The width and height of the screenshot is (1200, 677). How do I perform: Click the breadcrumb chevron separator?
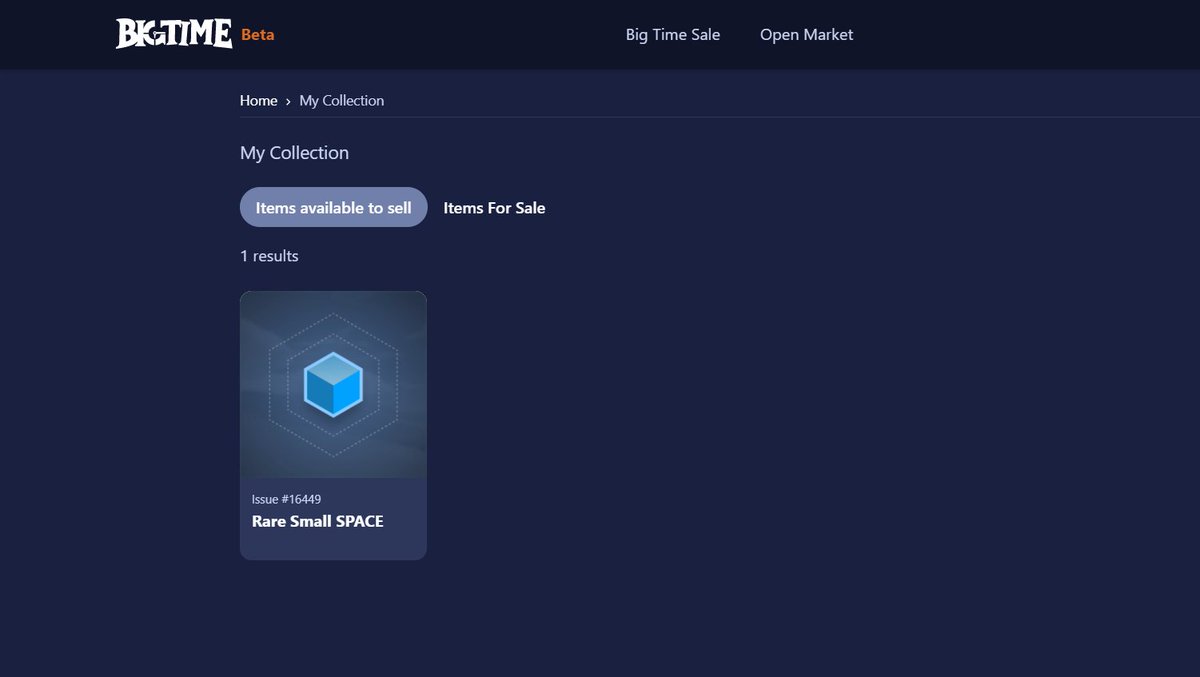(287, 101)
